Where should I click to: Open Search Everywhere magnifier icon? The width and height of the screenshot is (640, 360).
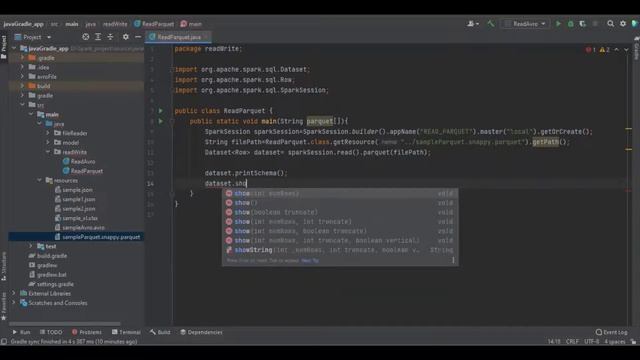610,24
